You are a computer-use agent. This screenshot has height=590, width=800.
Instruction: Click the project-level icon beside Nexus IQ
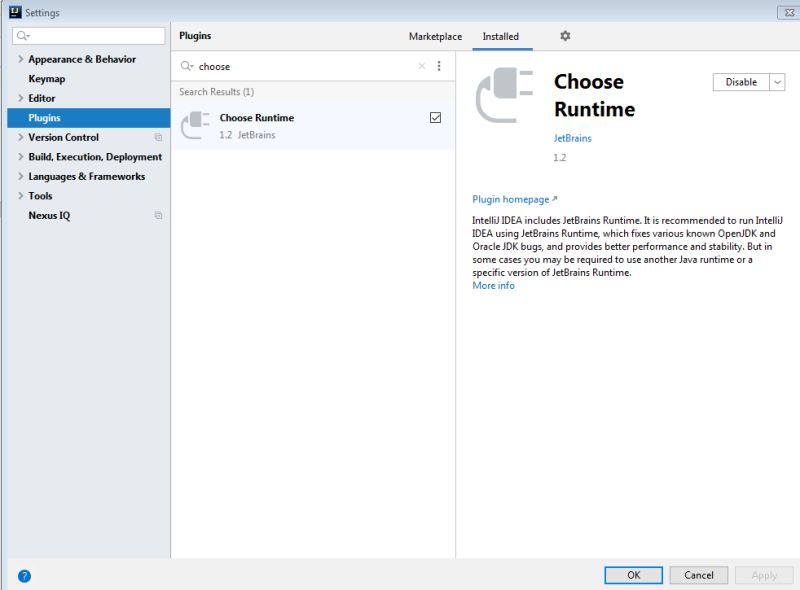pyautogui.click(x=158, y=215)
